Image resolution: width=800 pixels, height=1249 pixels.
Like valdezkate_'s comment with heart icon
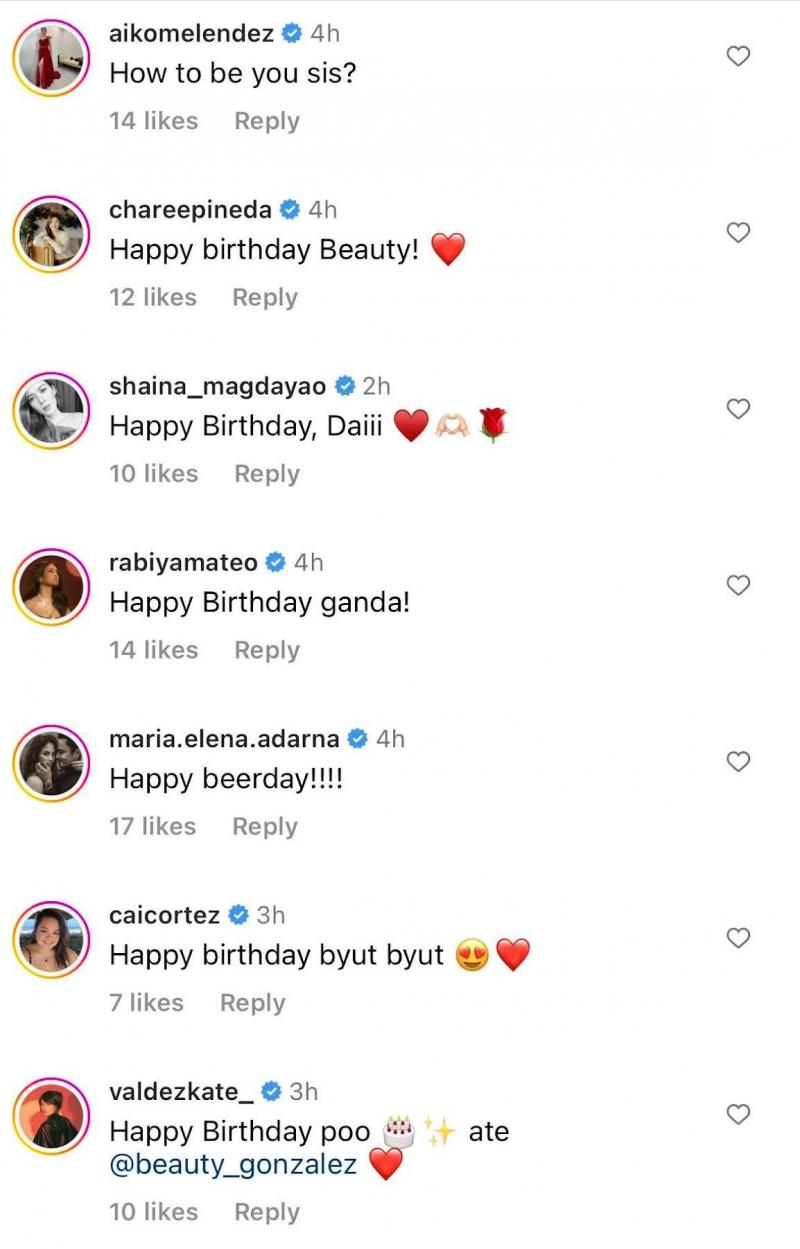738,1114
